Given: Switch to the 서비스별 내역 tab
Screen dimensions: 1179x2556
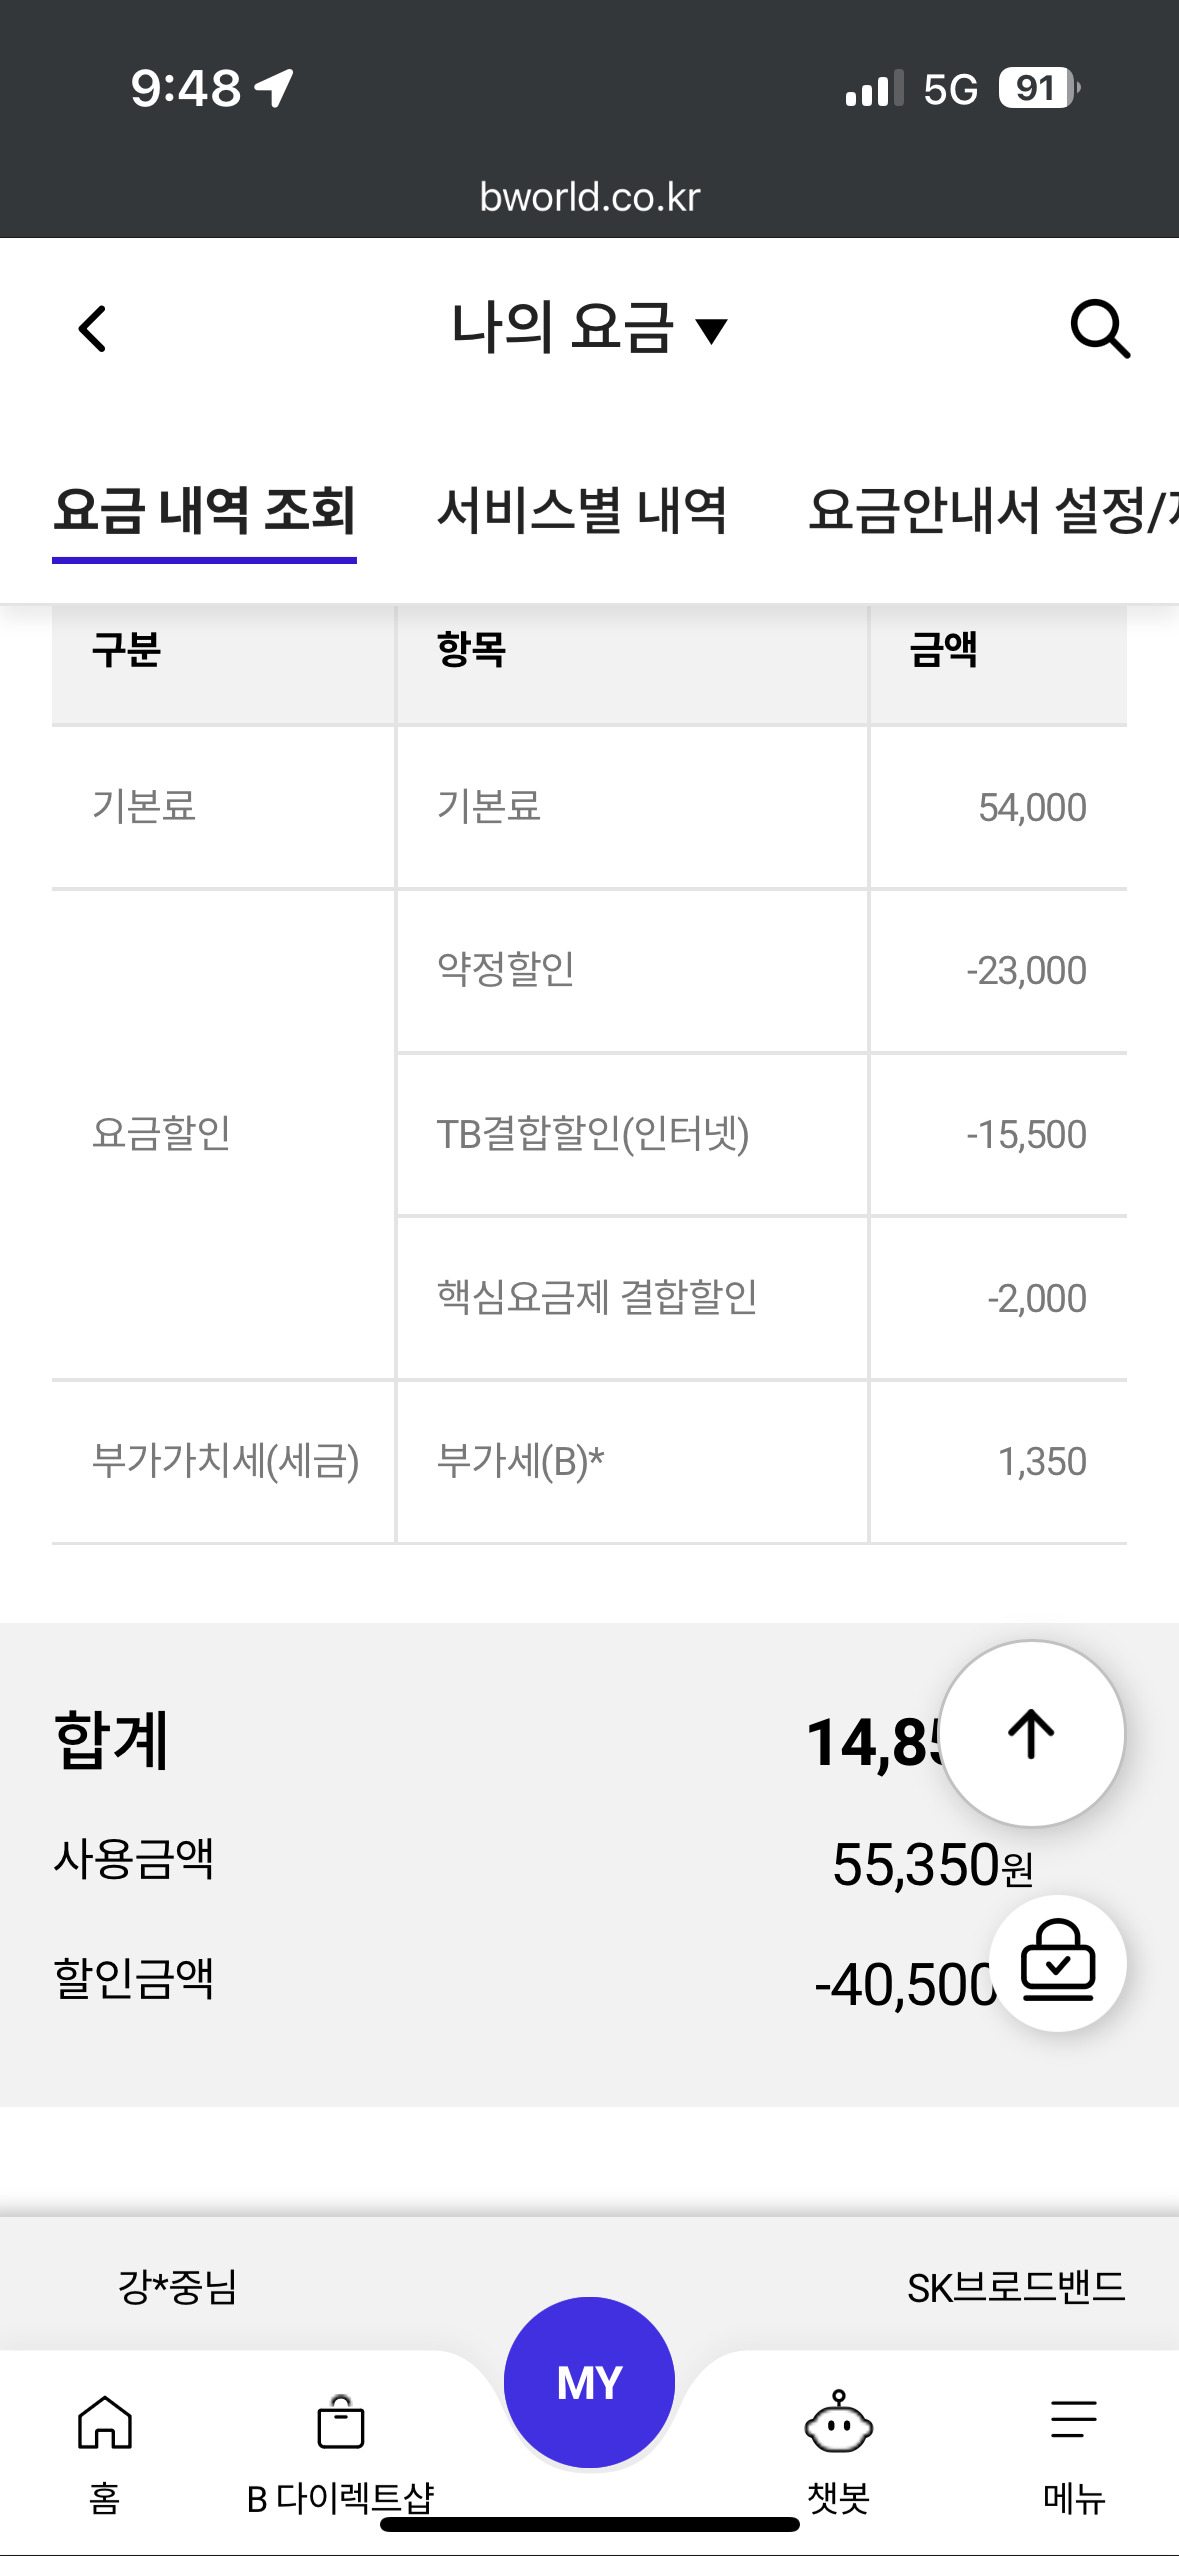Looking at the screenshot, I should click(582, 511).
